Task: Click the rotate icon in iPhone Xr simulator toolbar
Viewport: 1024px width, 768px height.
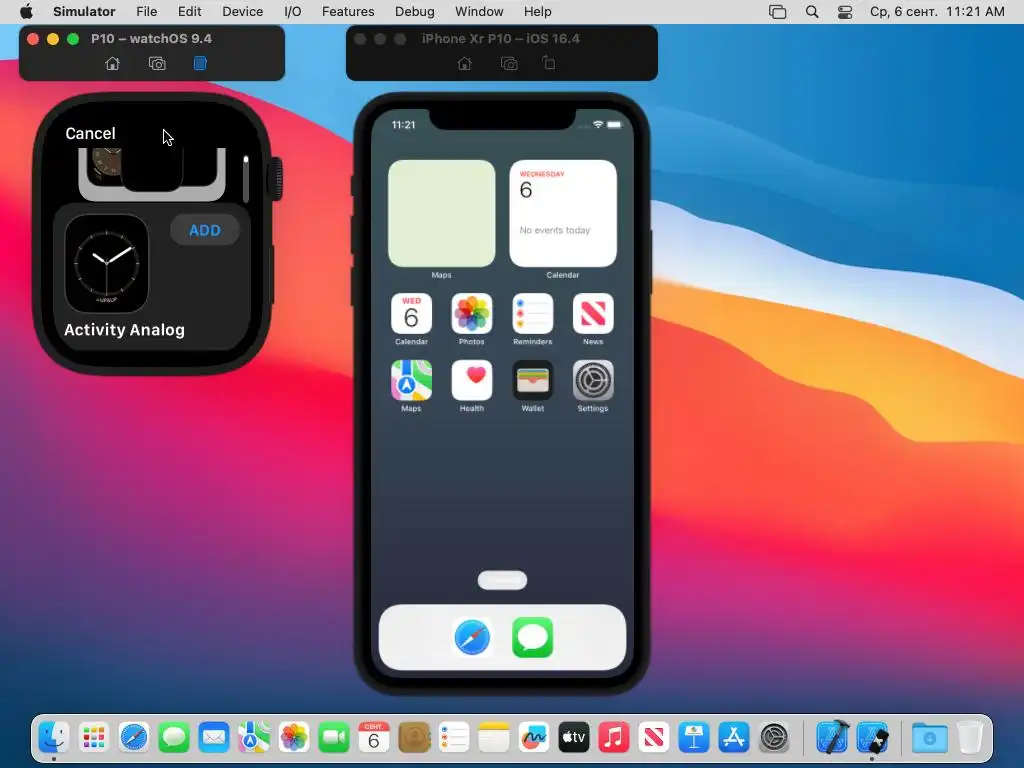Action: pos(549,63)
